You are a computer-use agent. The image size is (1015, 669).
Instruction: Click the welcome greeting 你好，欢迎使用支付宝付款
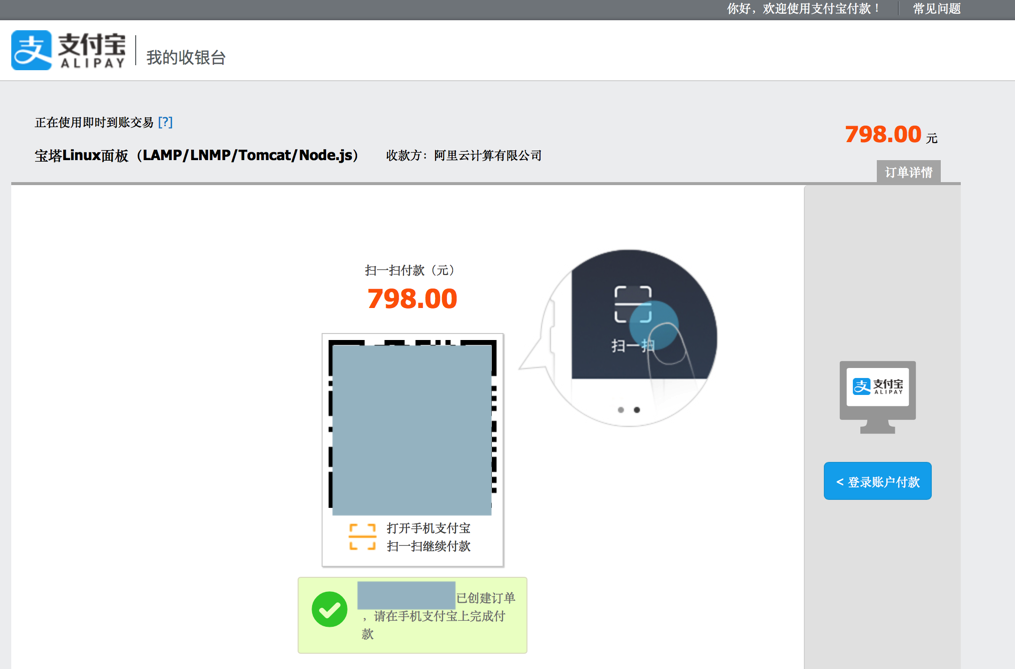pos(803,9)
